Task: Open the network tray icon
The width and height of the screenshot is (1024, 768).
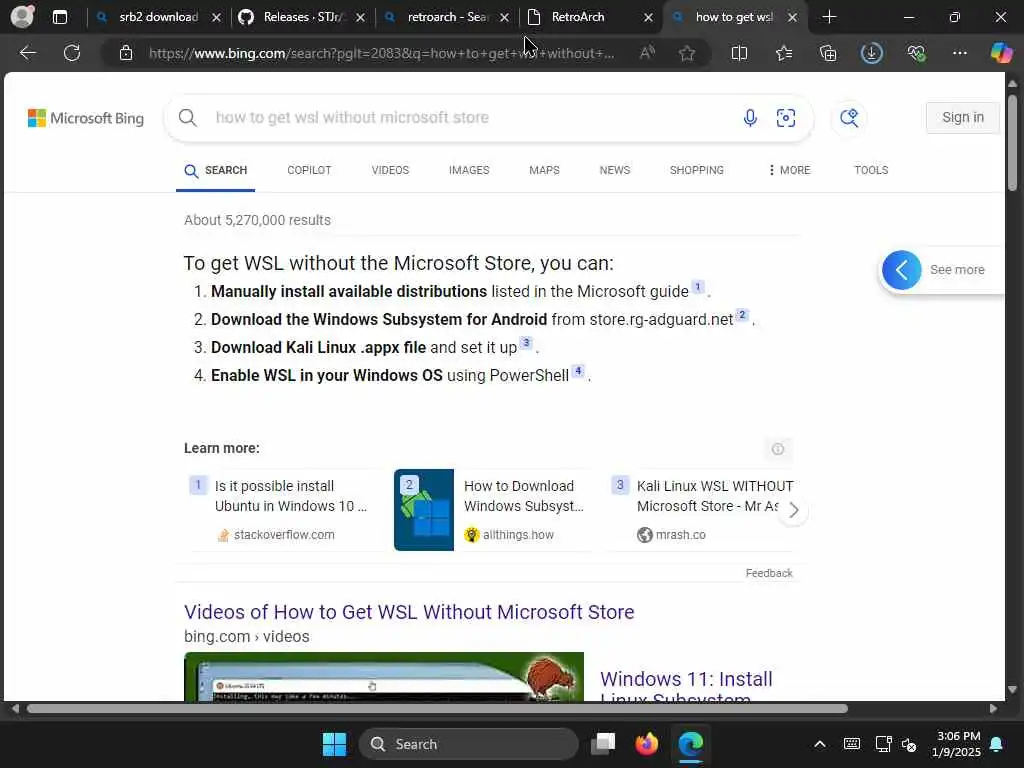Action: pyautogui.click(x=884, y=744)
